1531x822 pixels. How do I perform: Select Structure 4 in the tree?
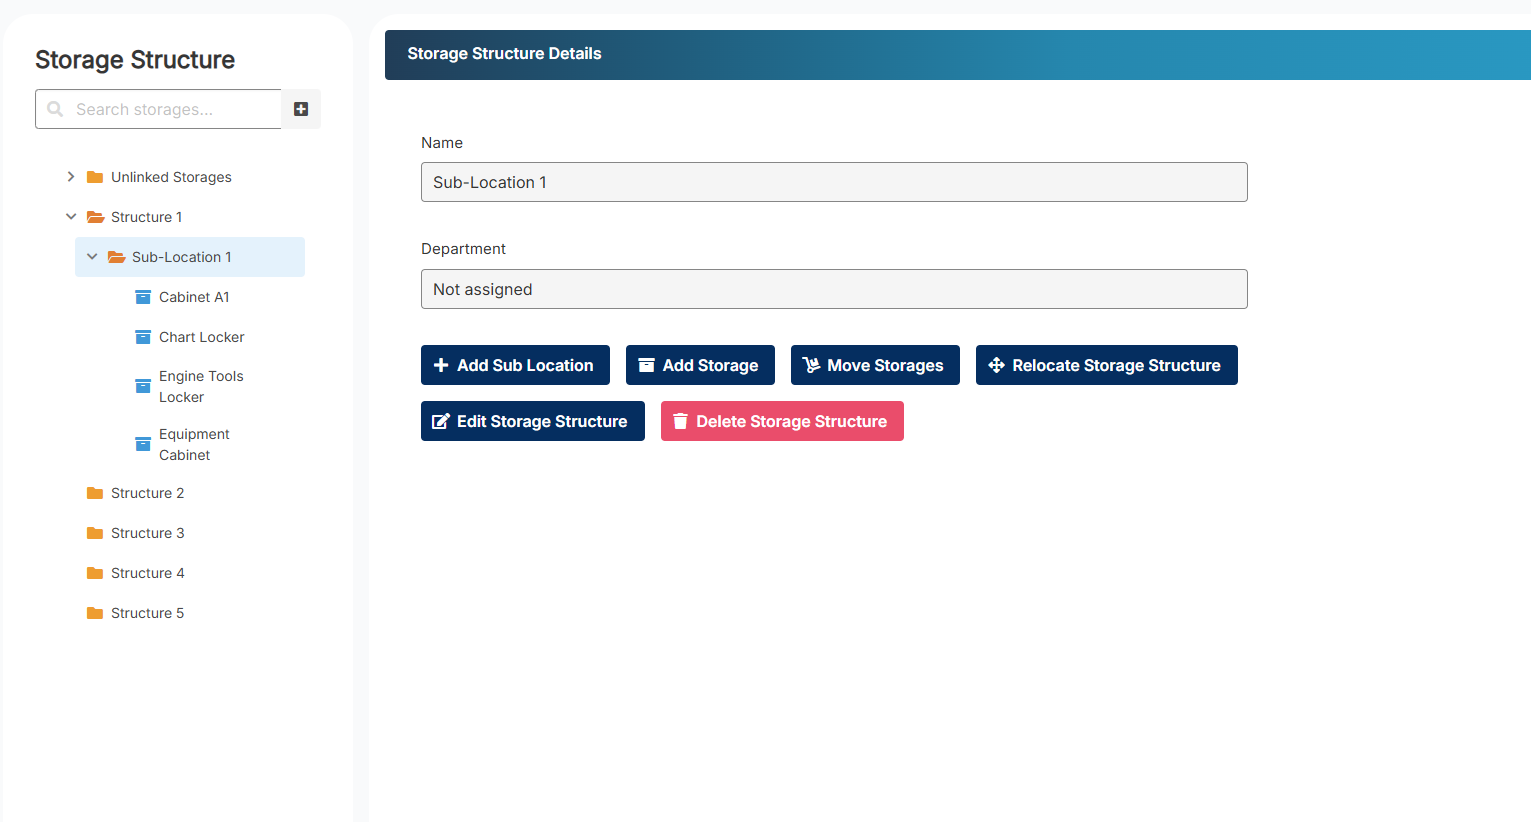coord(147,573)
